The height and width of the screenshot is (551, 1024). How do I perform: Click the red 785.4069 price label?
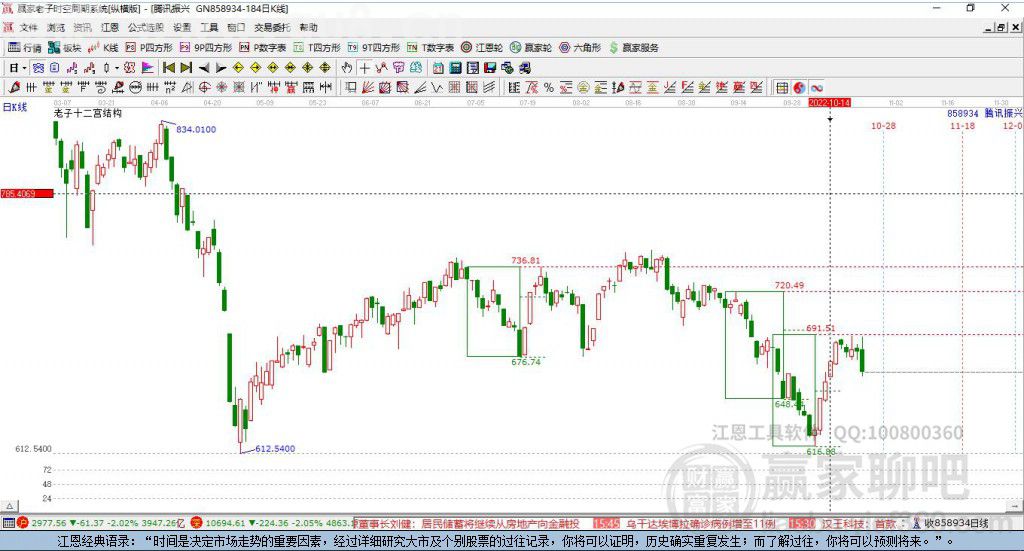click(27, 194)
